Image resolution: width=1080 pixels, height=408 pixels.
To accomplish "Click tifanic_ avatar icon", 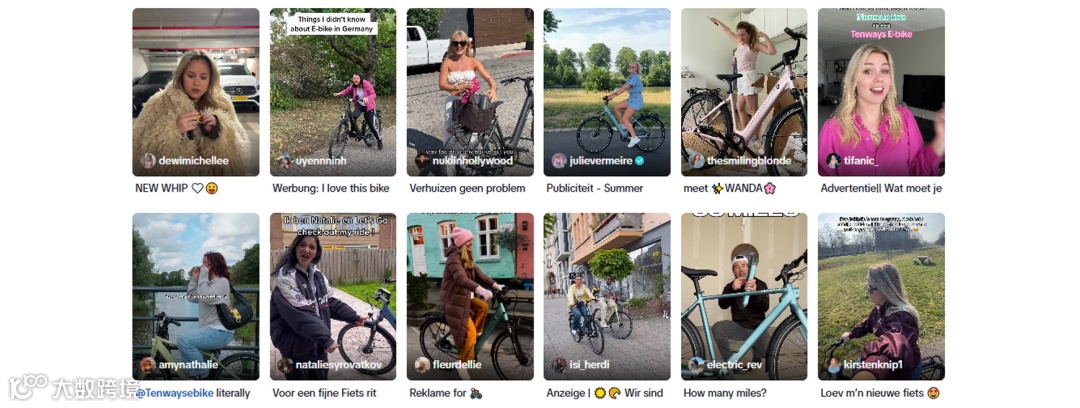I will (833, 161).
